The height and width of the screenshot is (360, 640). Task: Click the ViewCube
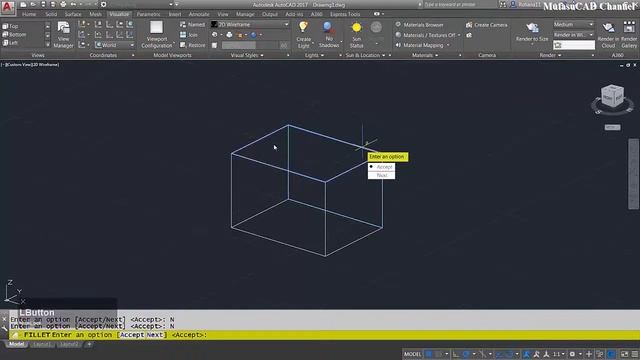pos(612,97)
